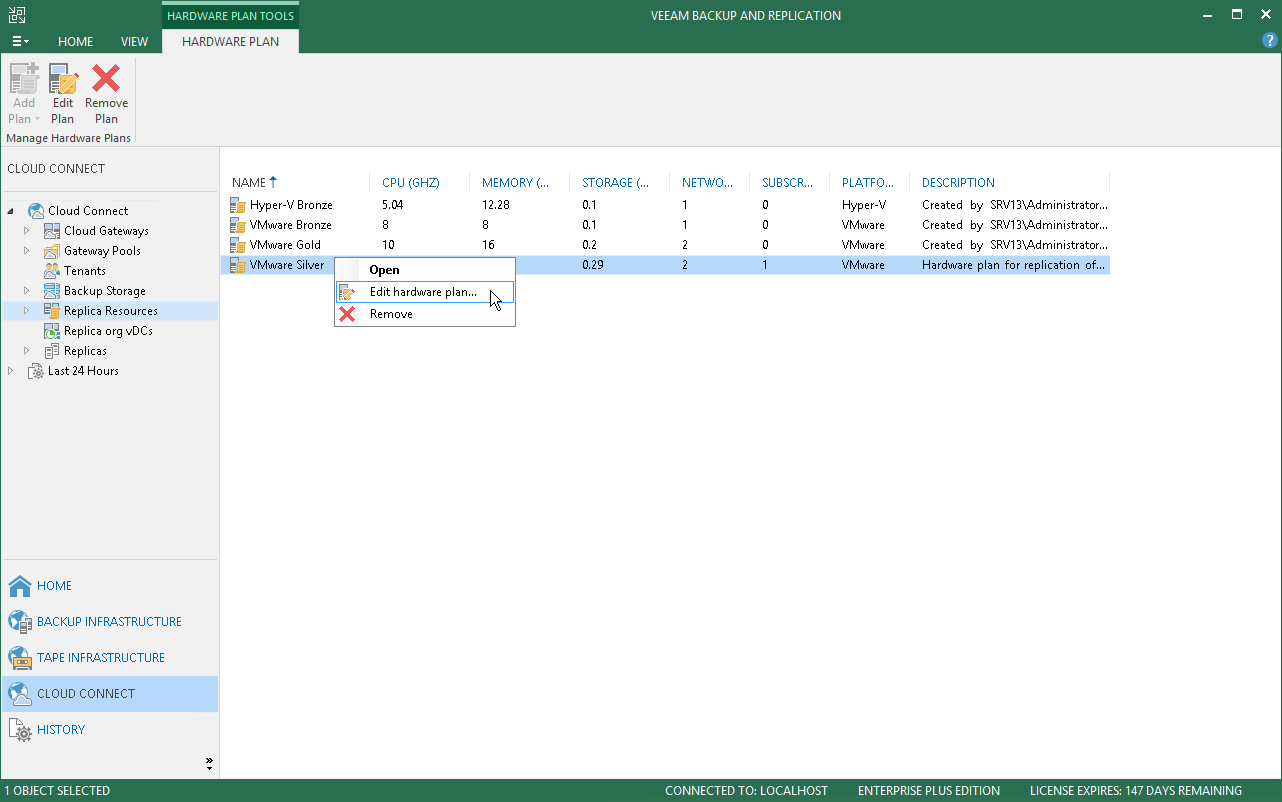Sort by the CPU (GHz) column header

(x=419, y=183)
